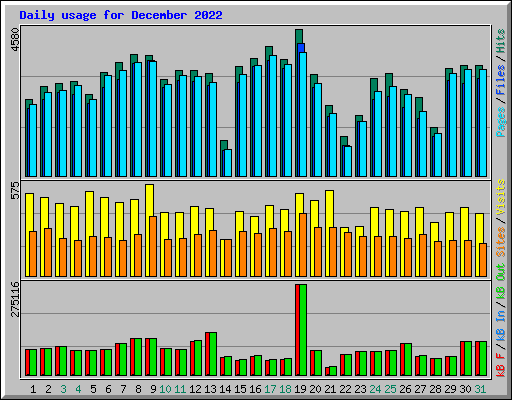The height and width of the screenshot is (400, 512).
Task: Click day 20 on the x-axis
Action: (315, 389)
